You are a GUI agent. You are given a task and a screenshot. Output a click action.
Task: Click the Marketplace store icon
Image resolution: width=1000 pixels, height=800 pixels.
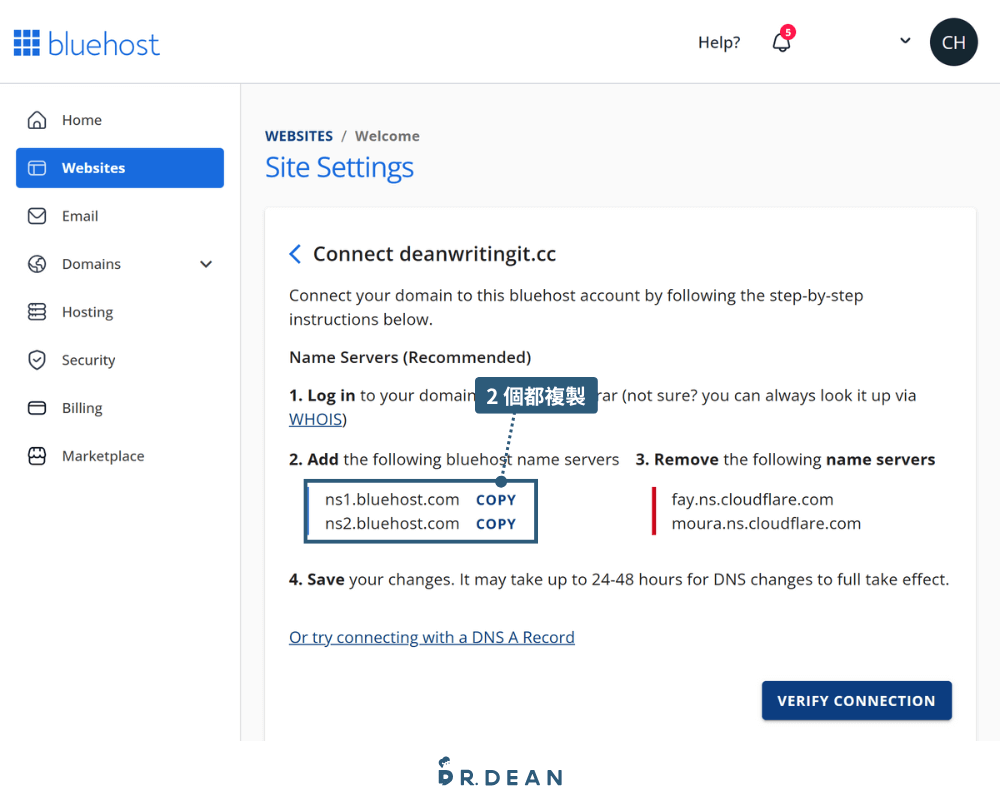point(37,456)
